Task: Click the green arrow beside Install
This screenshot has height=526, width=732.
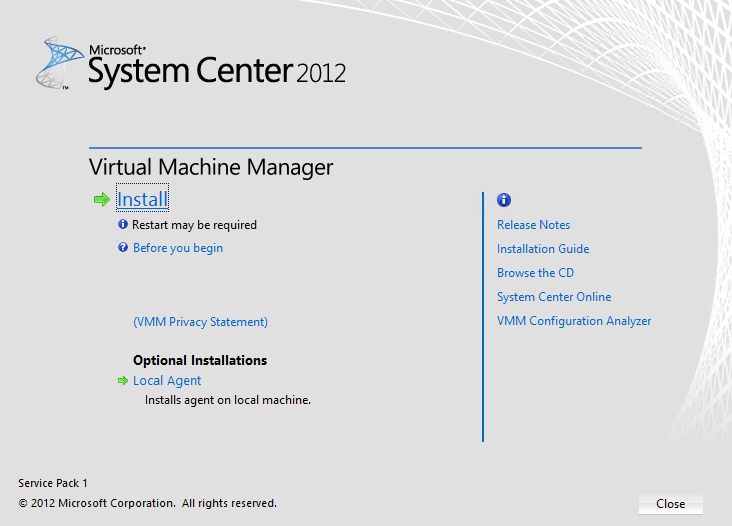Action: coord(101,200)
